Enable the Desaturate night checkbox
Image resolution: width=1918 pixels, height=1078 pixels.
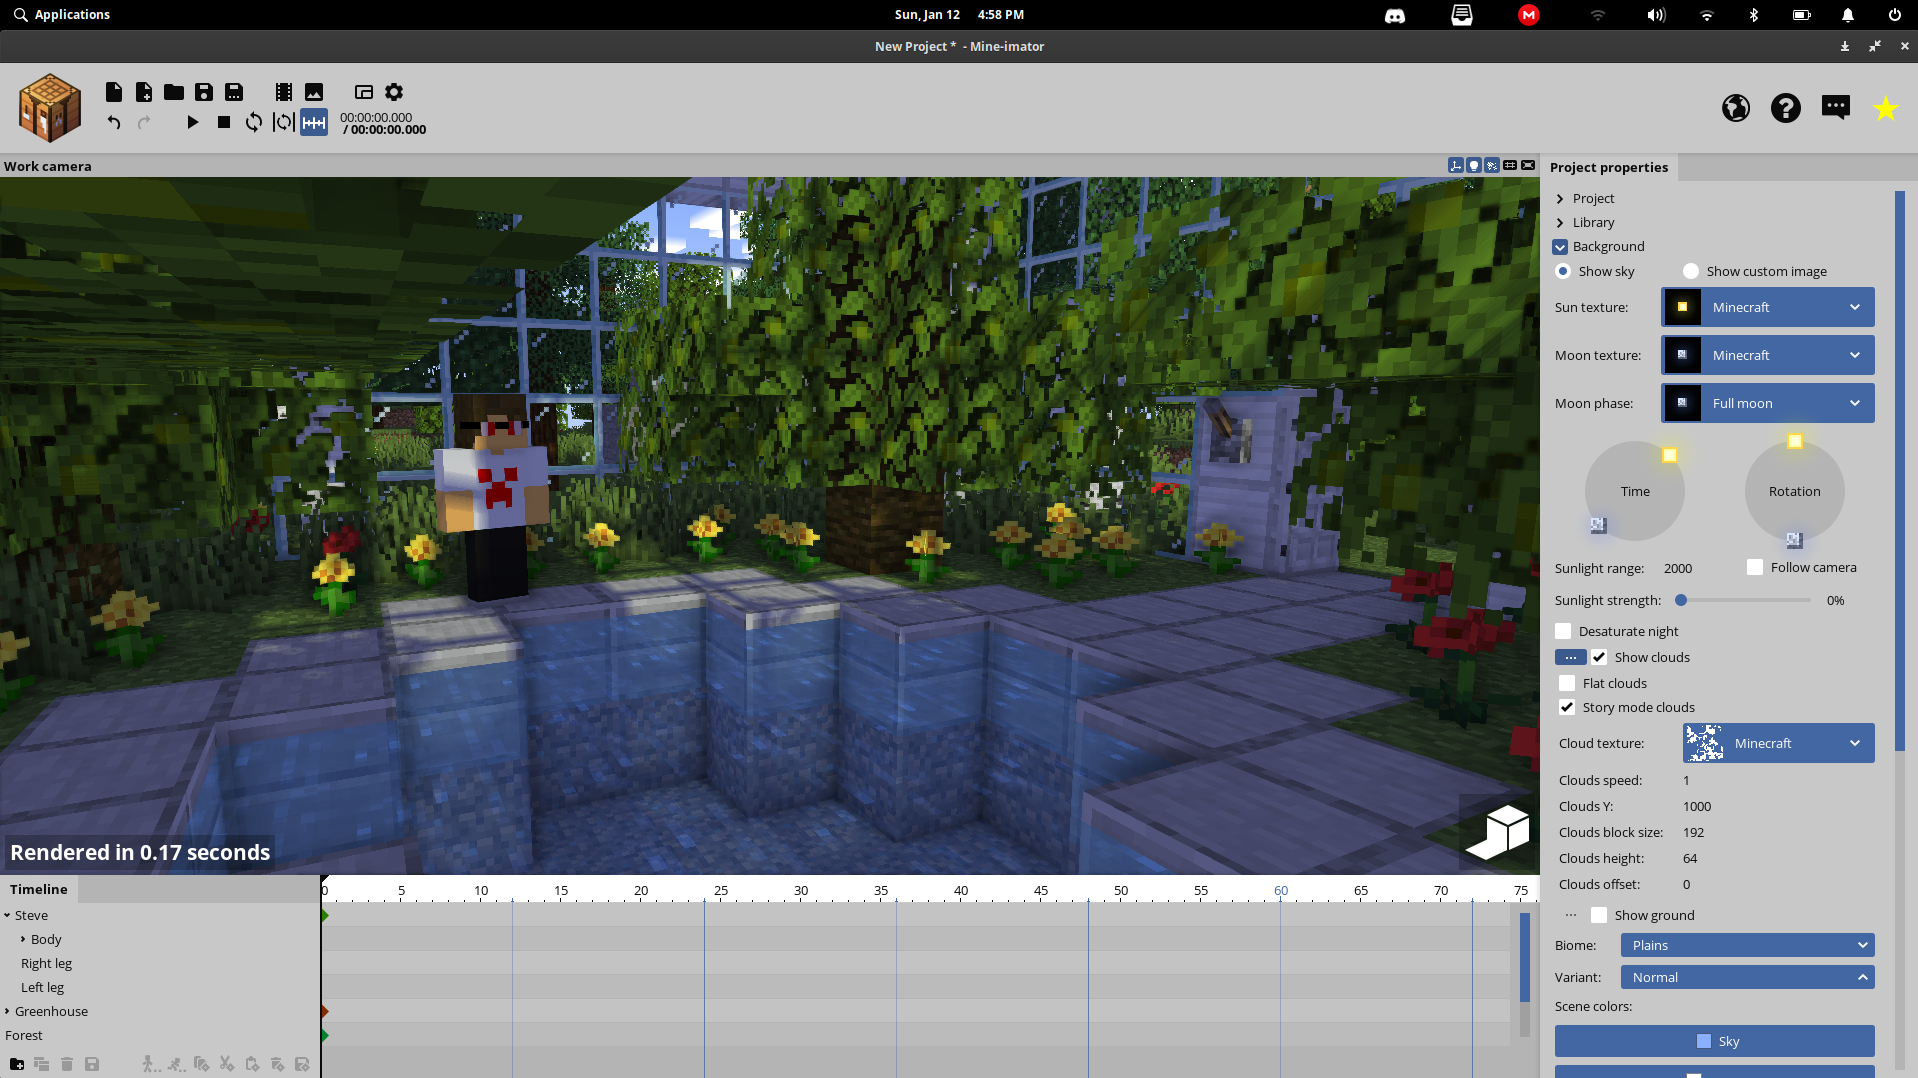pos(1563,631)
